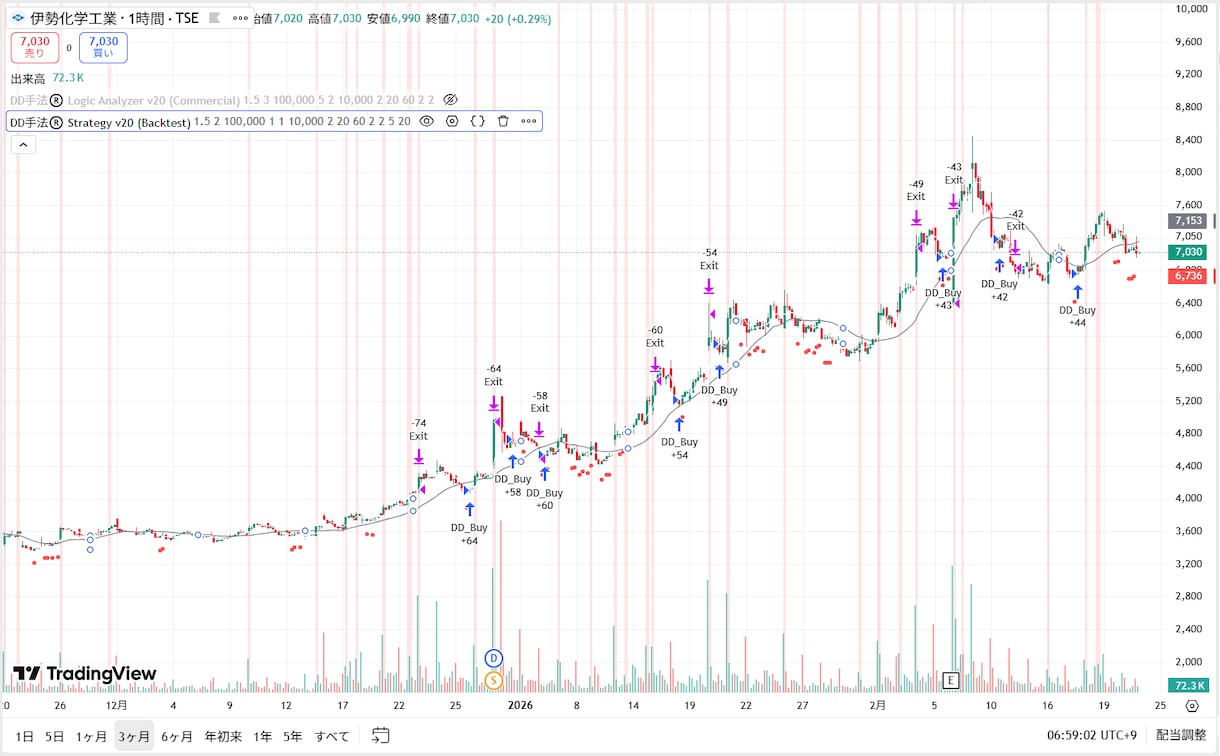
Task: Click the 高値7,030 high value
Action: click(x=333, y=18)
